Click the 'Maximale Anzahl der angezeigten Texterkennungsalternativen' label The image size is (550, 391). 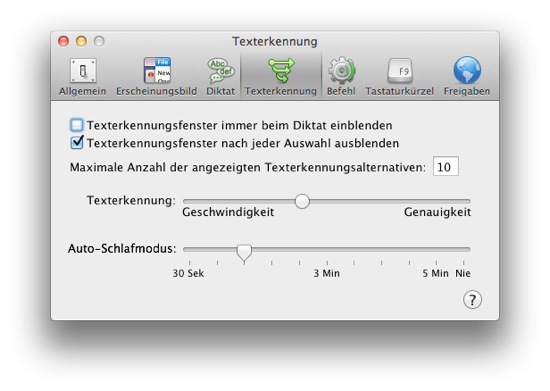point(248,167)
